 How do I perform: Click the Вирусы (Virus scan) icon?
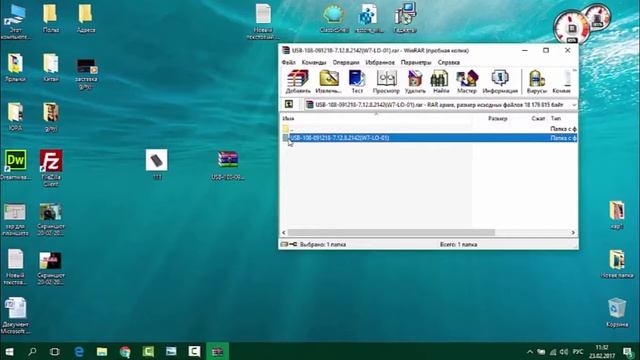coord(537,82)
